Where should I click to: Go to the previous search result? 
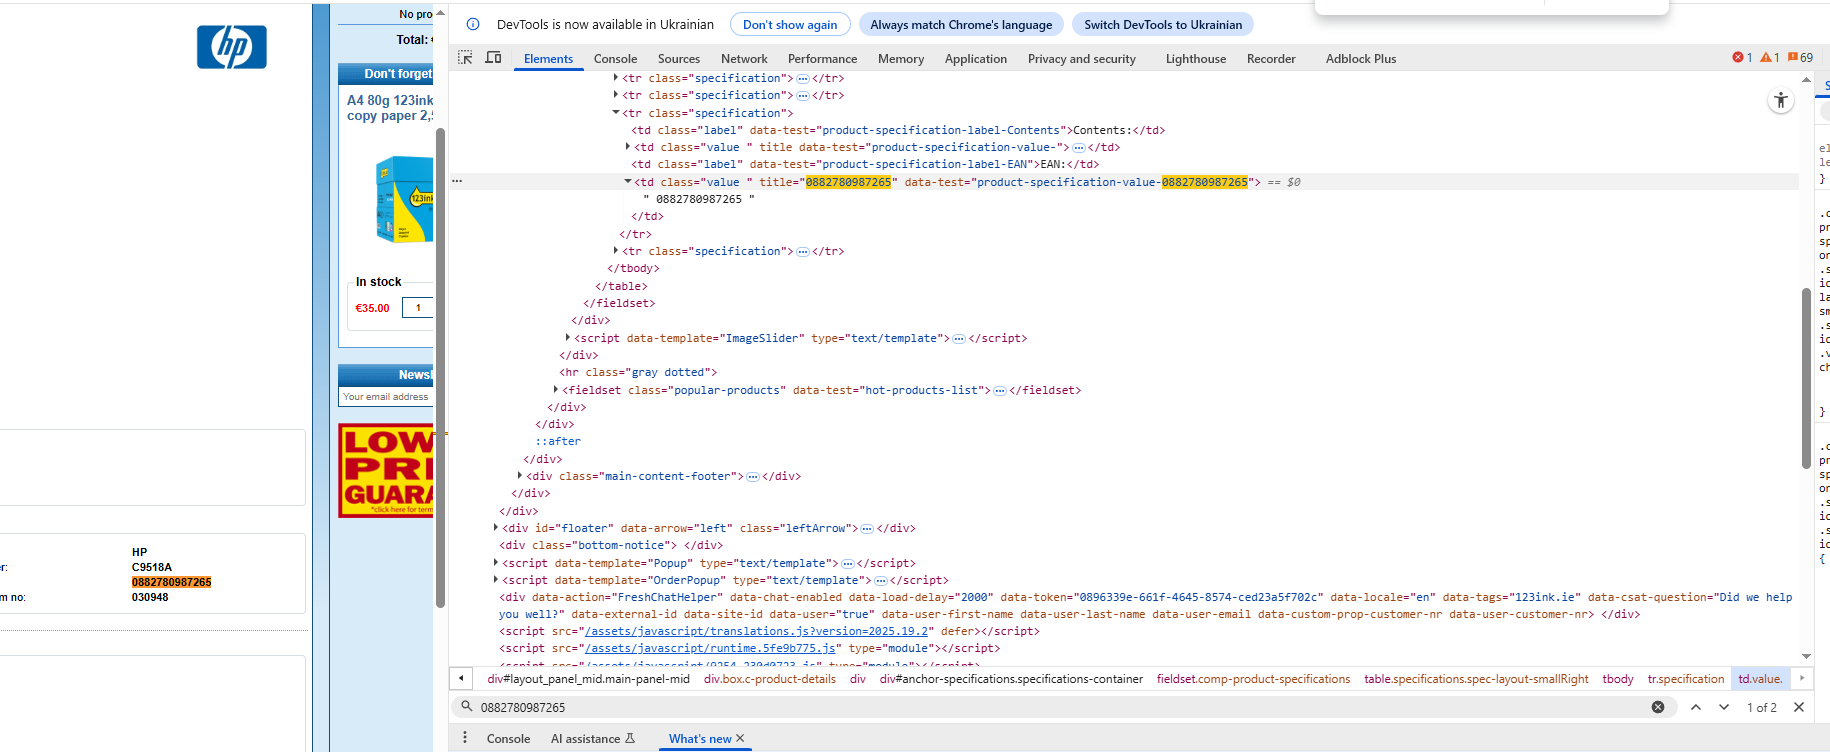[x=1696, y=707]
